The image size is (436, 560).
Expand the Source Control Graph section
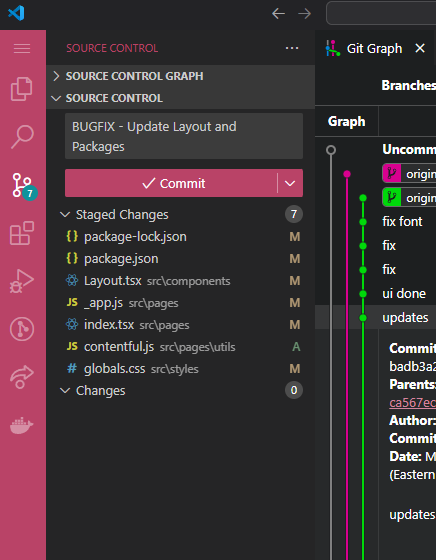(x=181, y=76)
